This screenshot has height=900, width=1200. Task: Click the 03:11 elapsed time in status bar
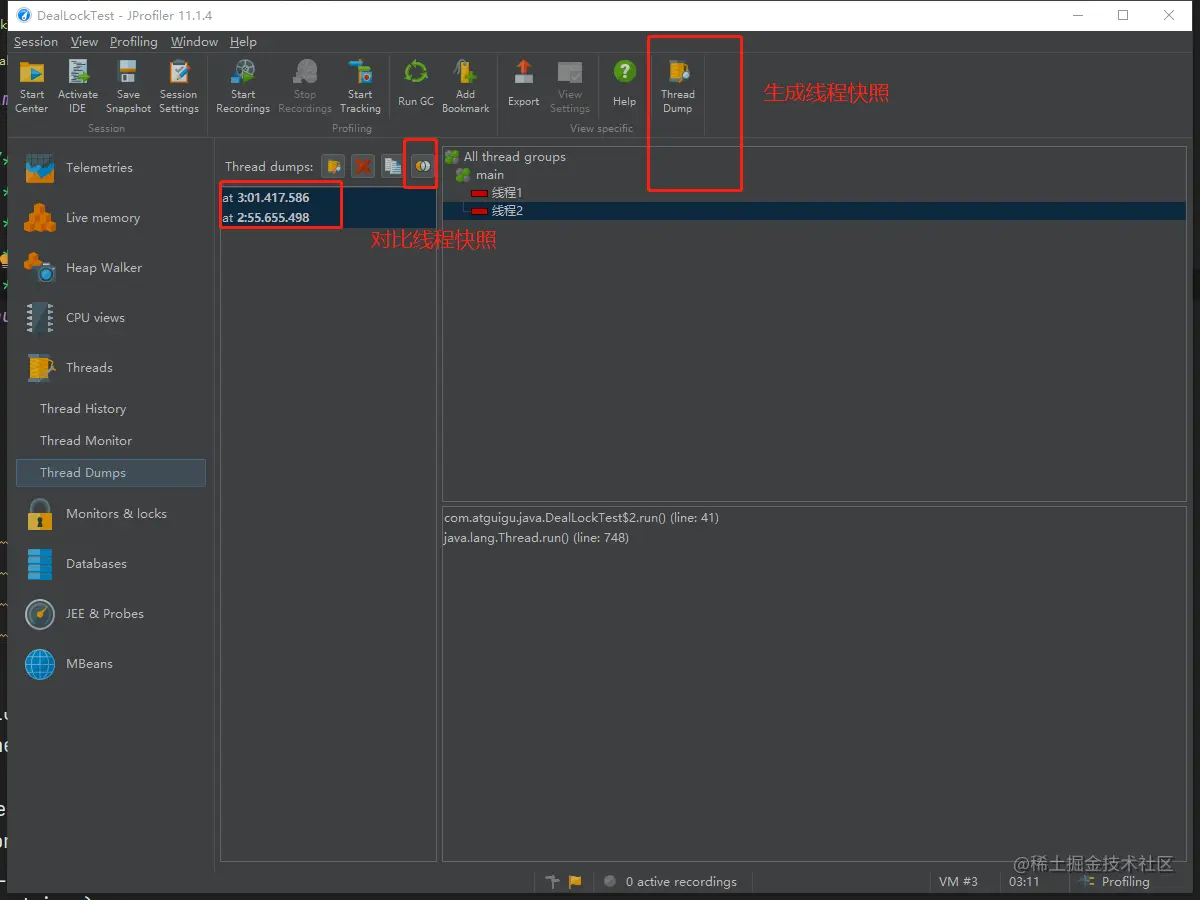pyautogui.click(x=1024, y=882)
